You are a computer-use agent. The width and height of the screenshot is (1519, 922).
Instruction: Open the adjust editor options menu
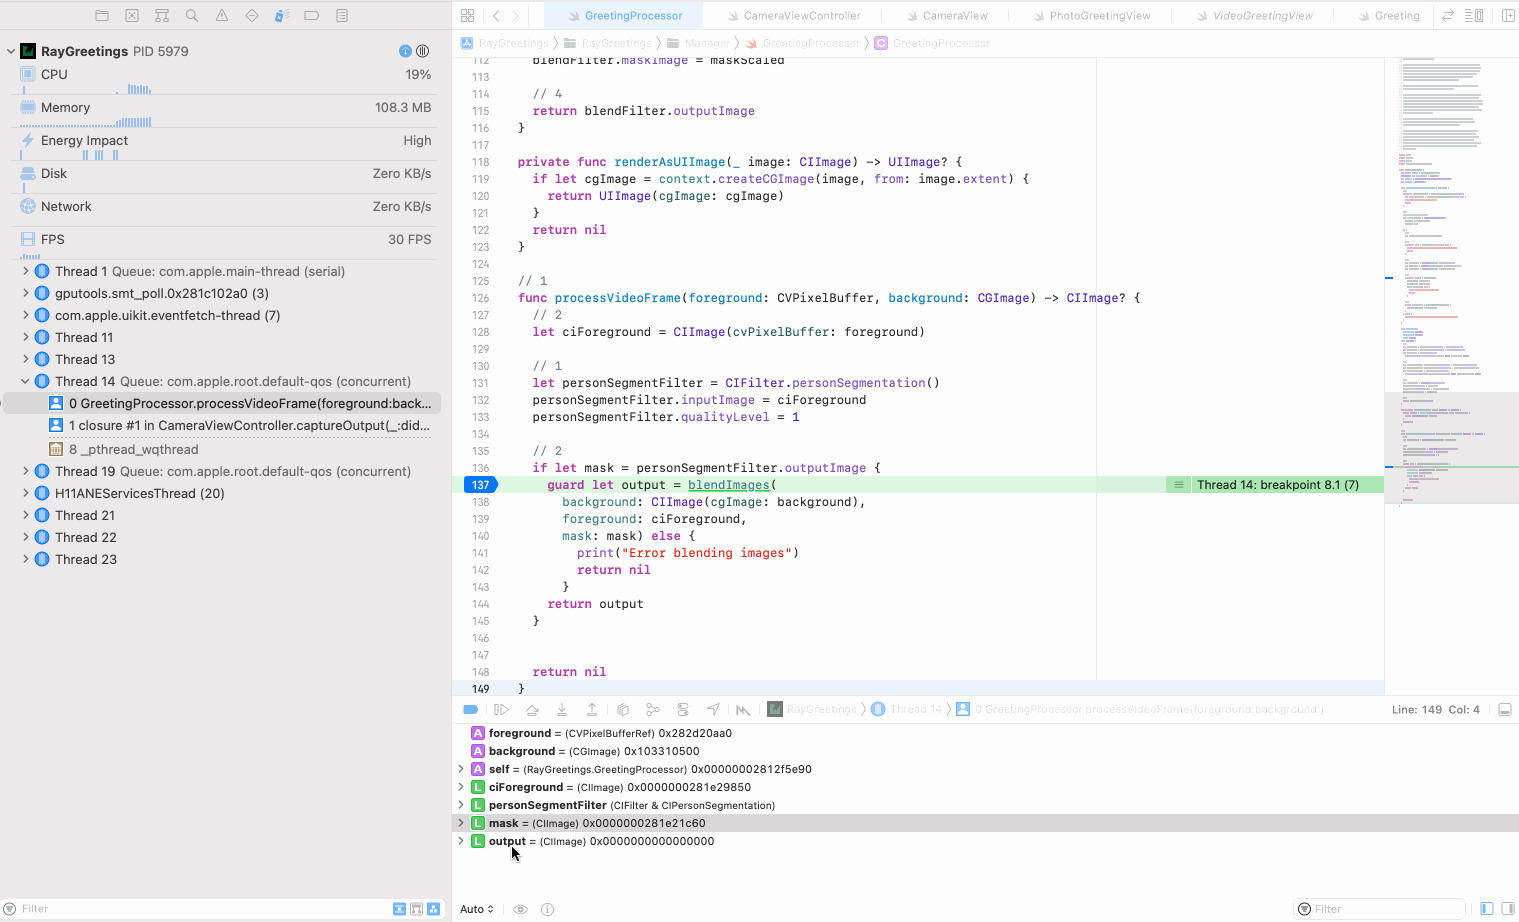pyautogui.click(x=1474, y=16)
